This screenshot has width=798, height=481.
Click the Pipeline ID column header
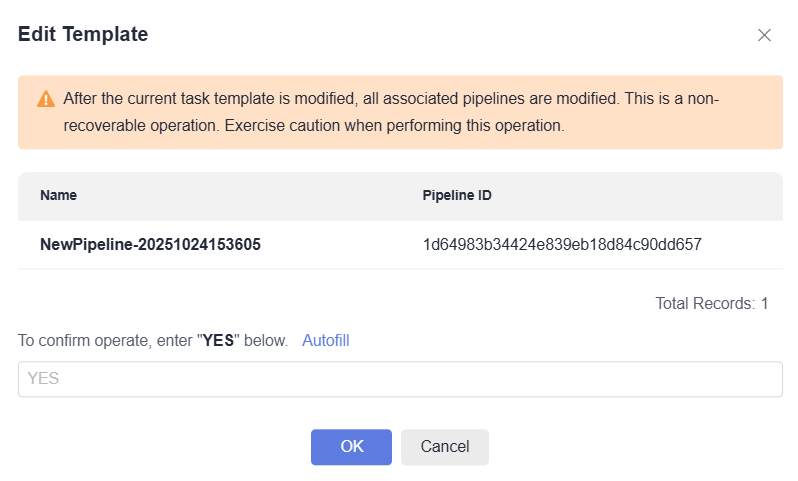tap(456, 195)
